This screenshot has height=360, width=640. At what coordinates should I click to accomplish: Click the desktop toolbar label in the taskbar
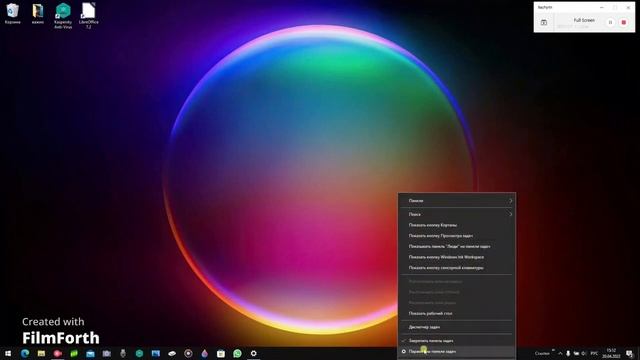point(542,353)
